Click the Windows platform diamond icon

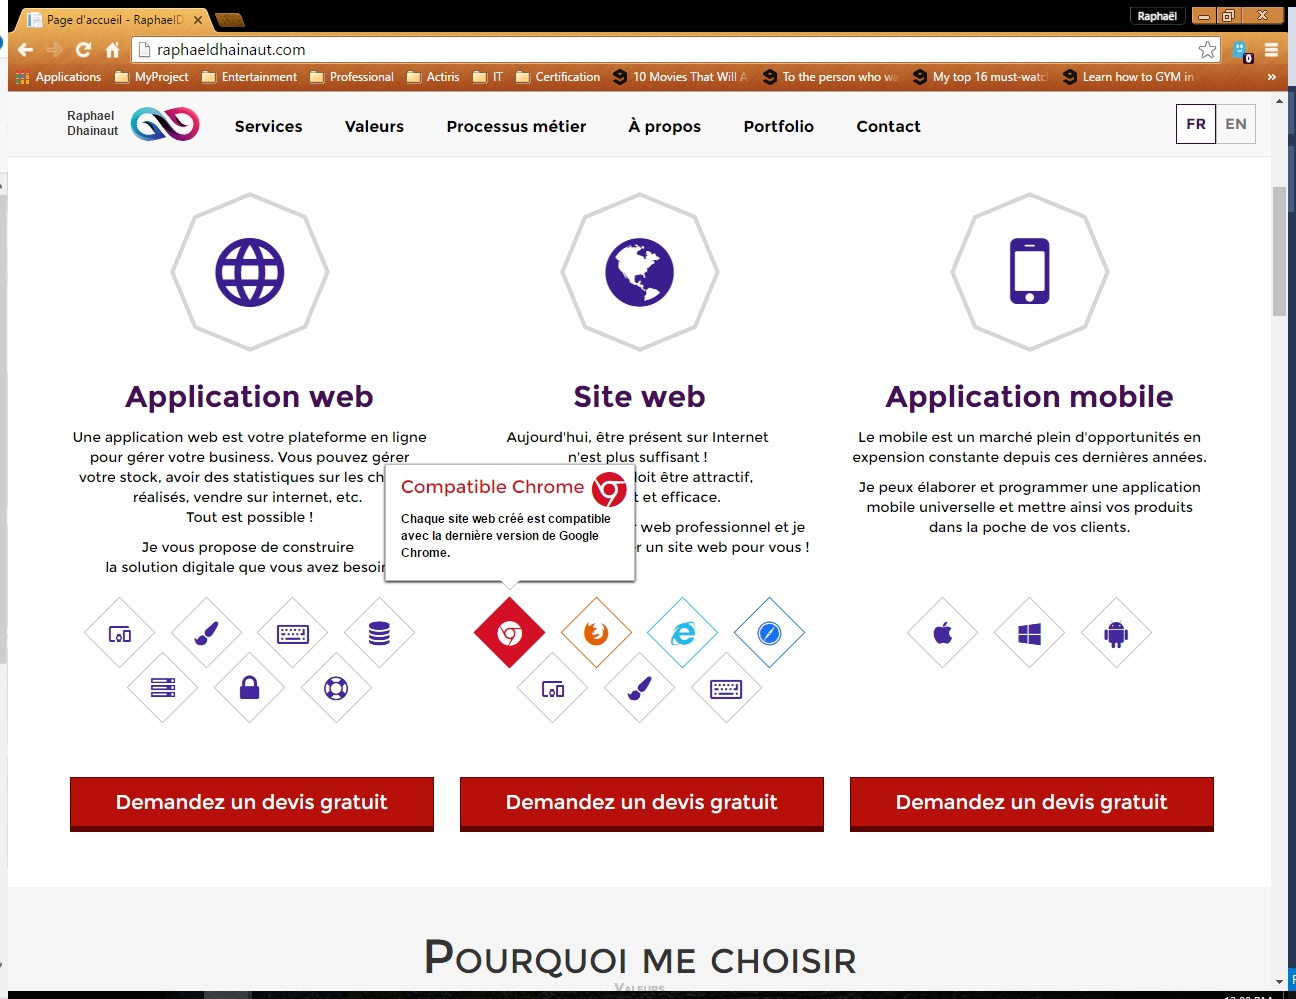click(1029, 633)
